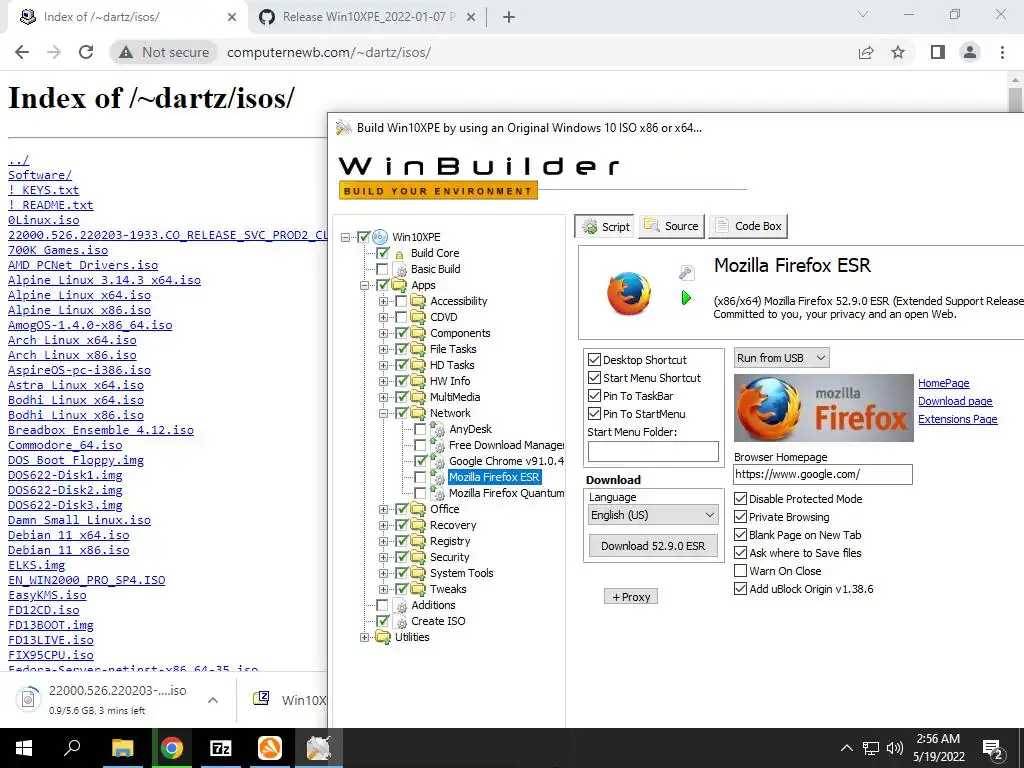1024x768 pixels.
Task: Uncheck Pin To StartMenu option
Action: [x=594, y=414]
